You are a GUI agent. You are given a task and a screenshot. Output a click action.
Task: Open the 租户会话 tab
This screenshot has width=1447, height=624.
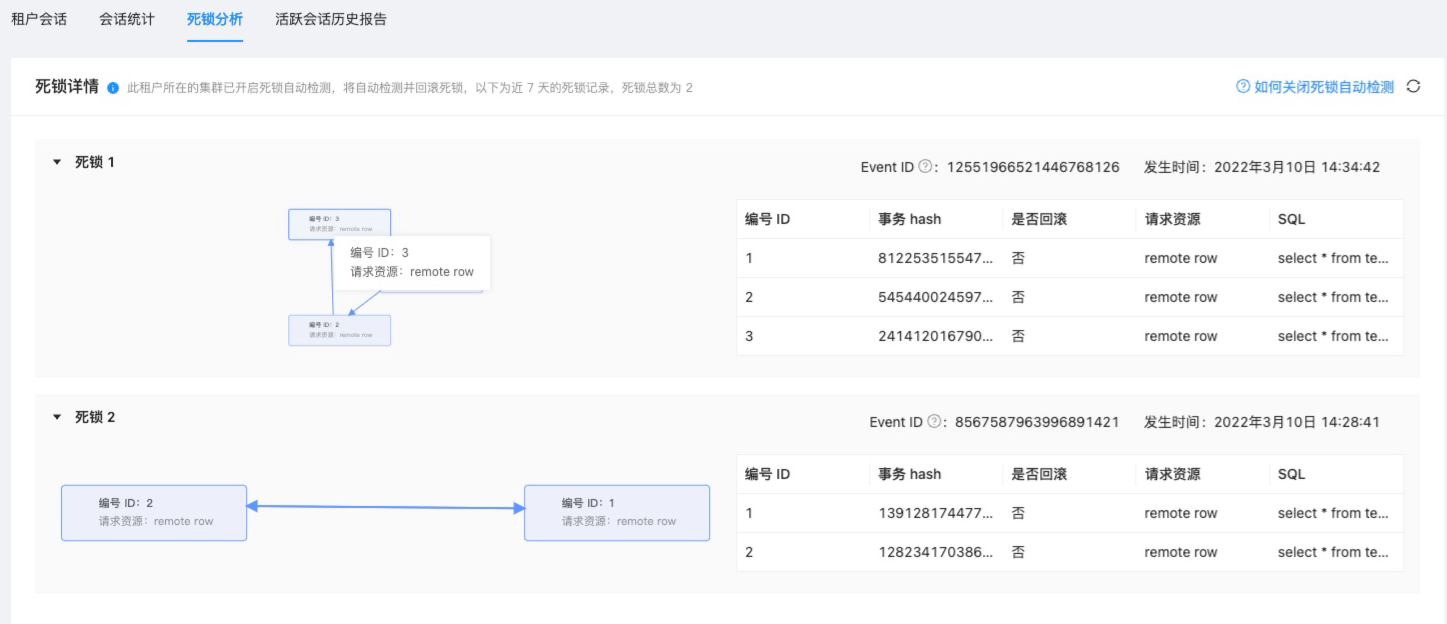tap(39, 19)
